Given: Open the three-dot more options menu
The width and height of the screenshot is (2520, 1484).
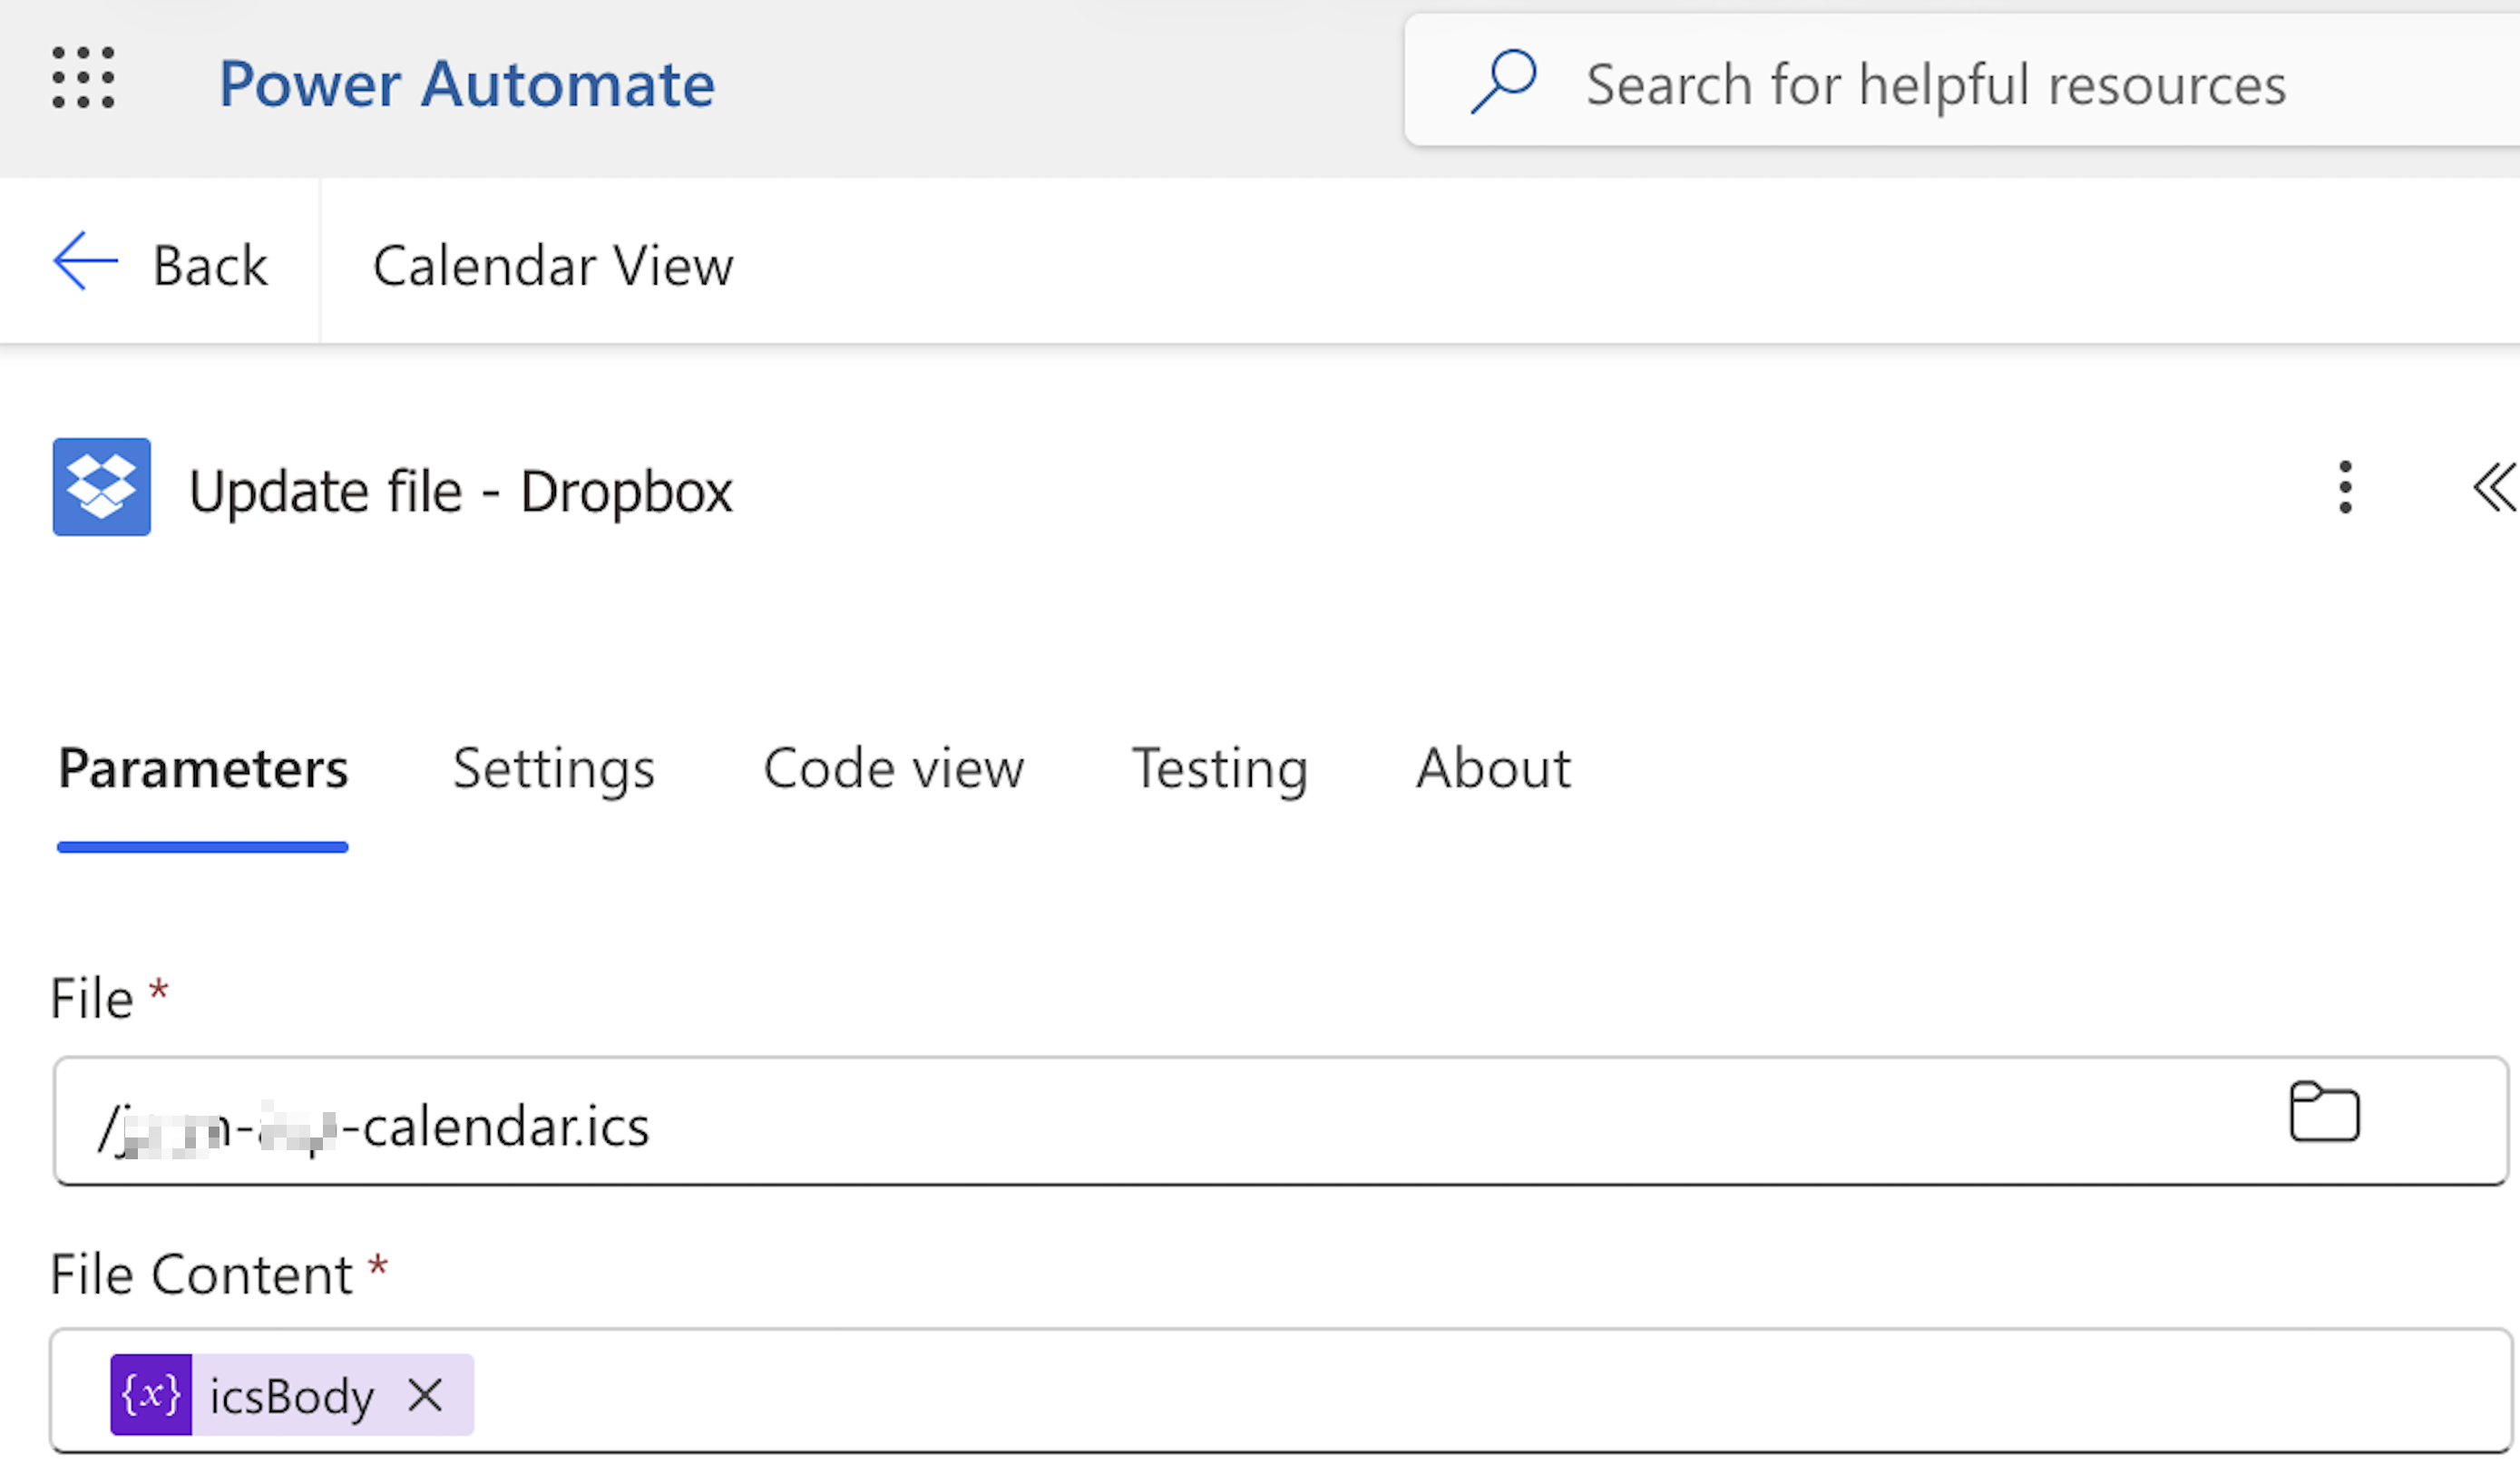Looking at the screenshot, I should [x=2345, y=488].
